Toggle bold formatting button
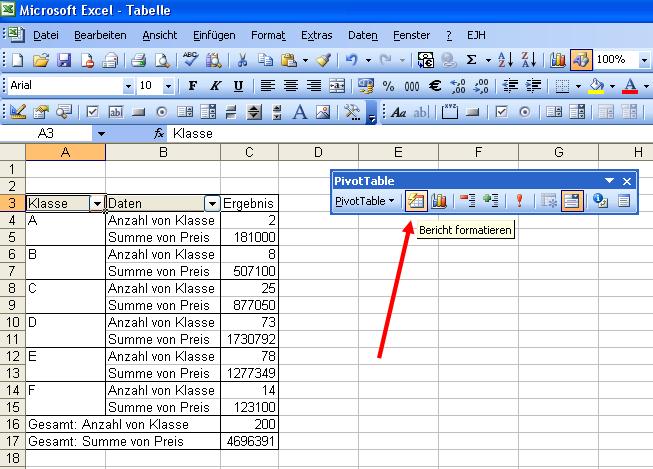Image resolution: width=653 pixels, height=469 pixels. (x=192, y=86)
